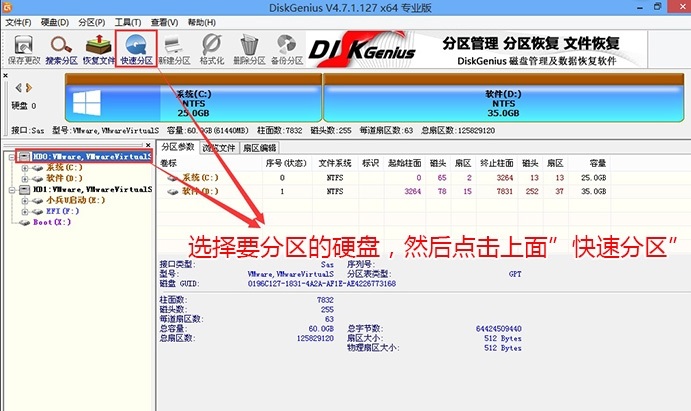Click the 备份分区 backup partition icon
691x411 pixels.
click(287, 49)
